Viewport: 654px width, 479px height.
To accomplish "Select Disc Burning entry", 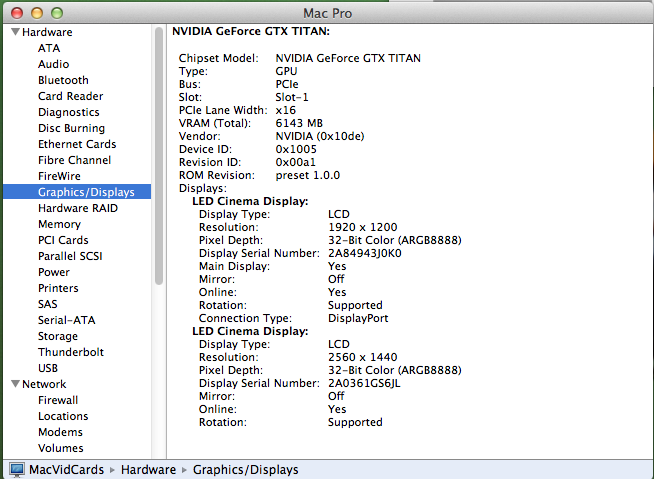I will [71, 128].
